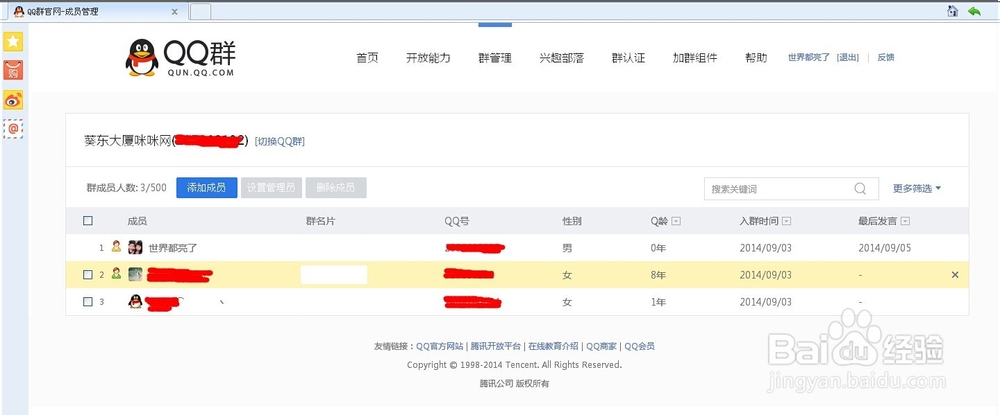This screenshot has width=1000, height=415.
Task: Click the avatar of member 2
Action: click(135, 274)
